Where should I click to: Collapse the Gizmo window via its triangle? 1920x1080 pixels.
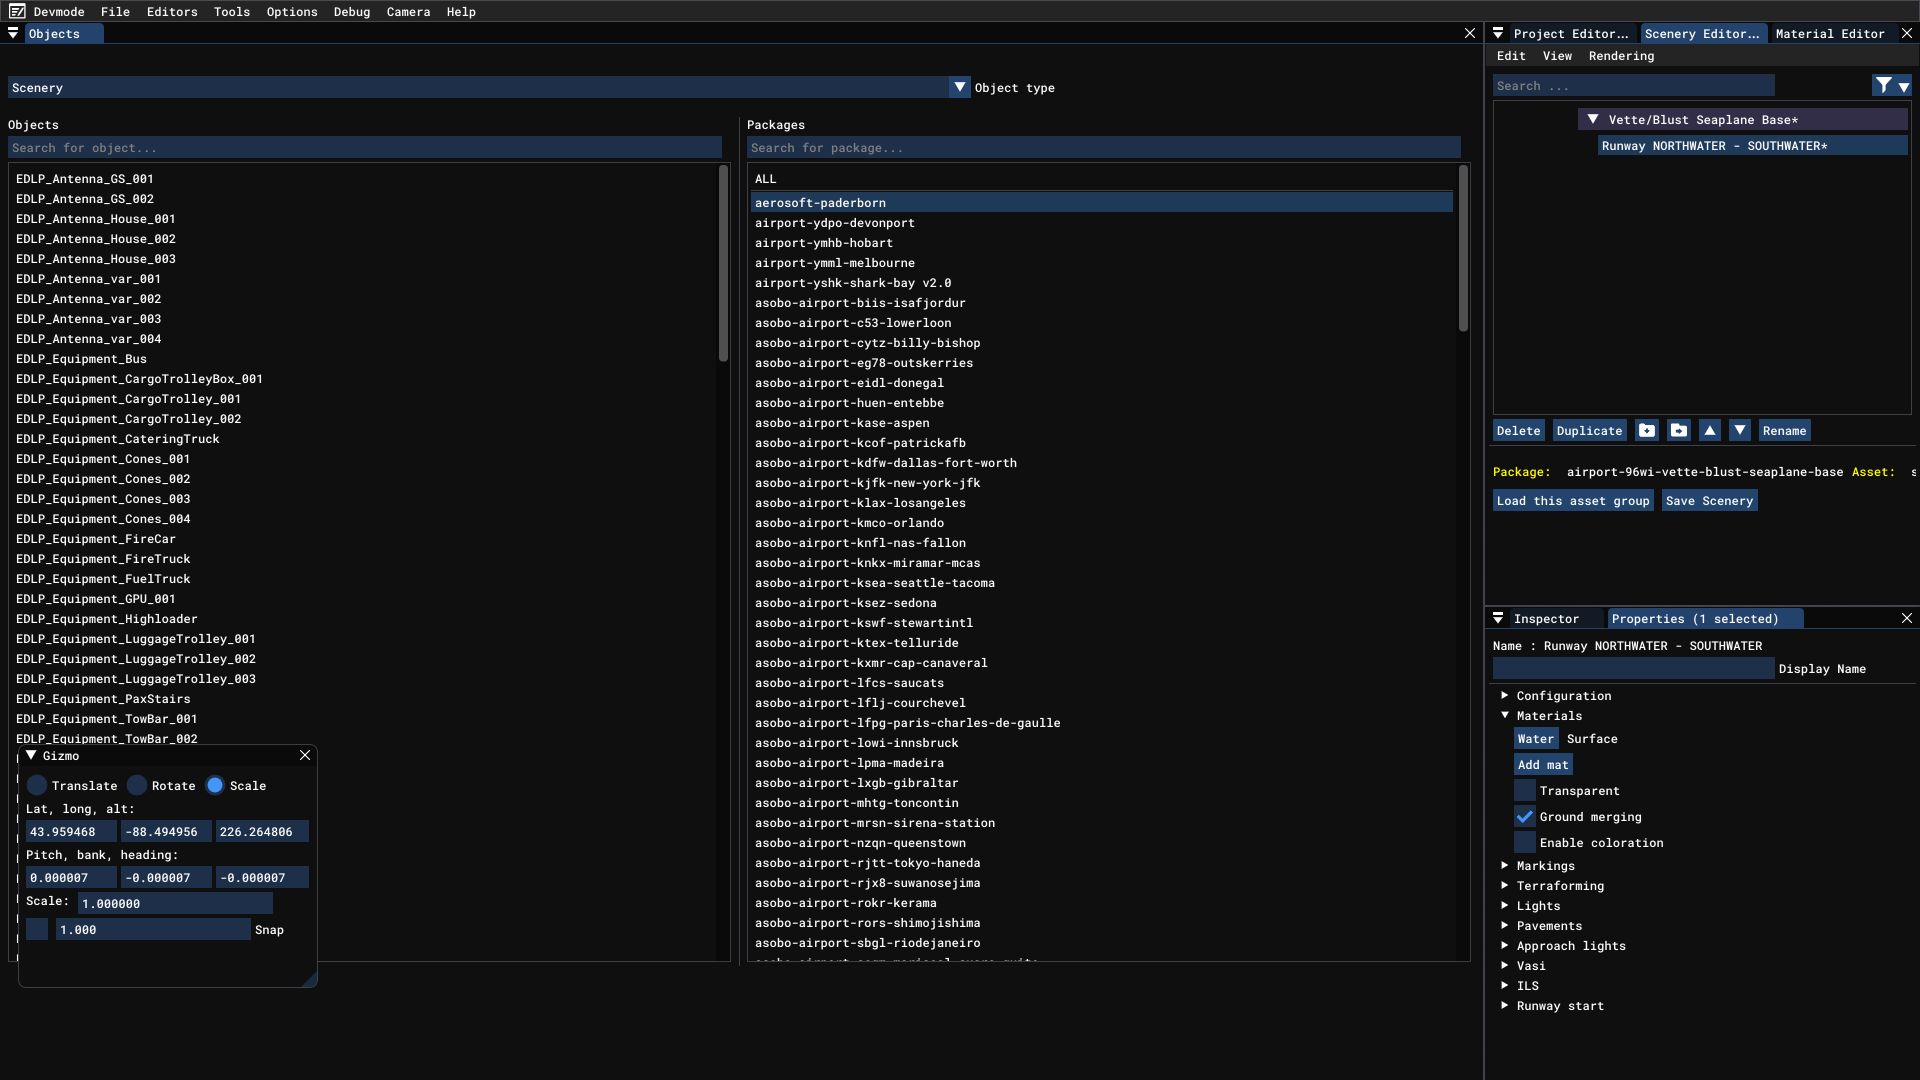(x=31, y=756)
